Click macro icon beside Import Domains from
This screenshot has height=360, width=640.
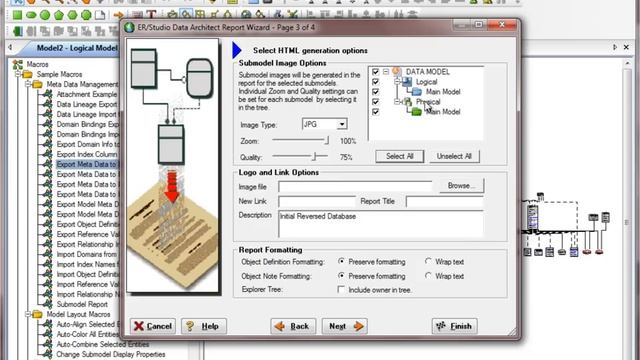click(48, 254)
